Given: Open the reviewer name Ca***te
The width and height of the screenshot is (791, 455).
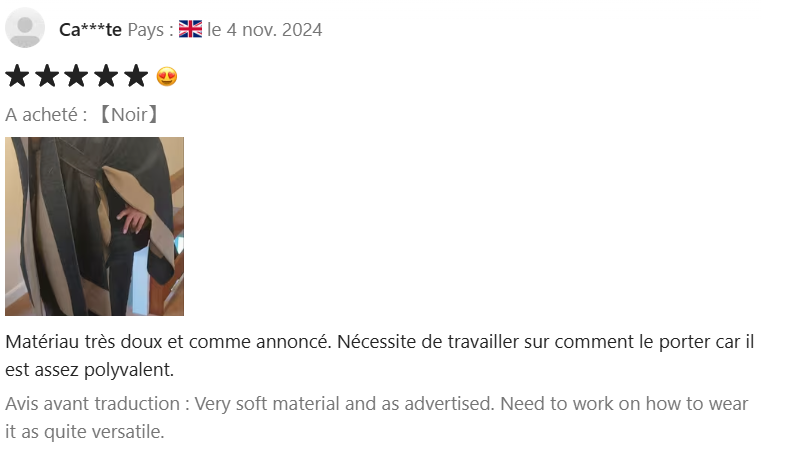Looking at the screenshot, I should coord(90,29).
